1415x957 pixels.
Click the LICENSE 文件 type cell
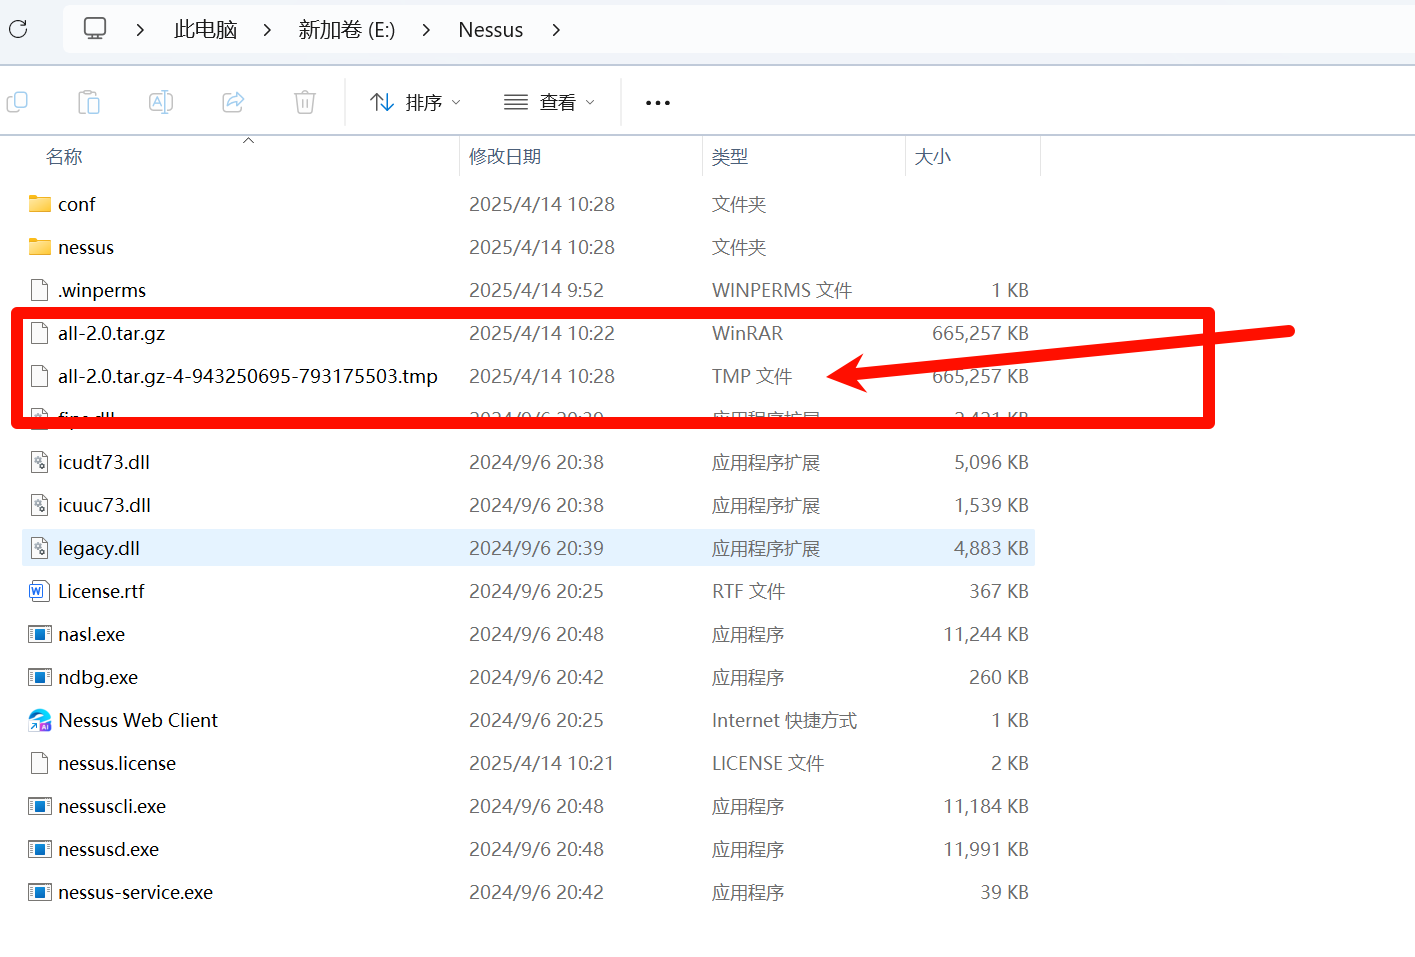[768, 763]
